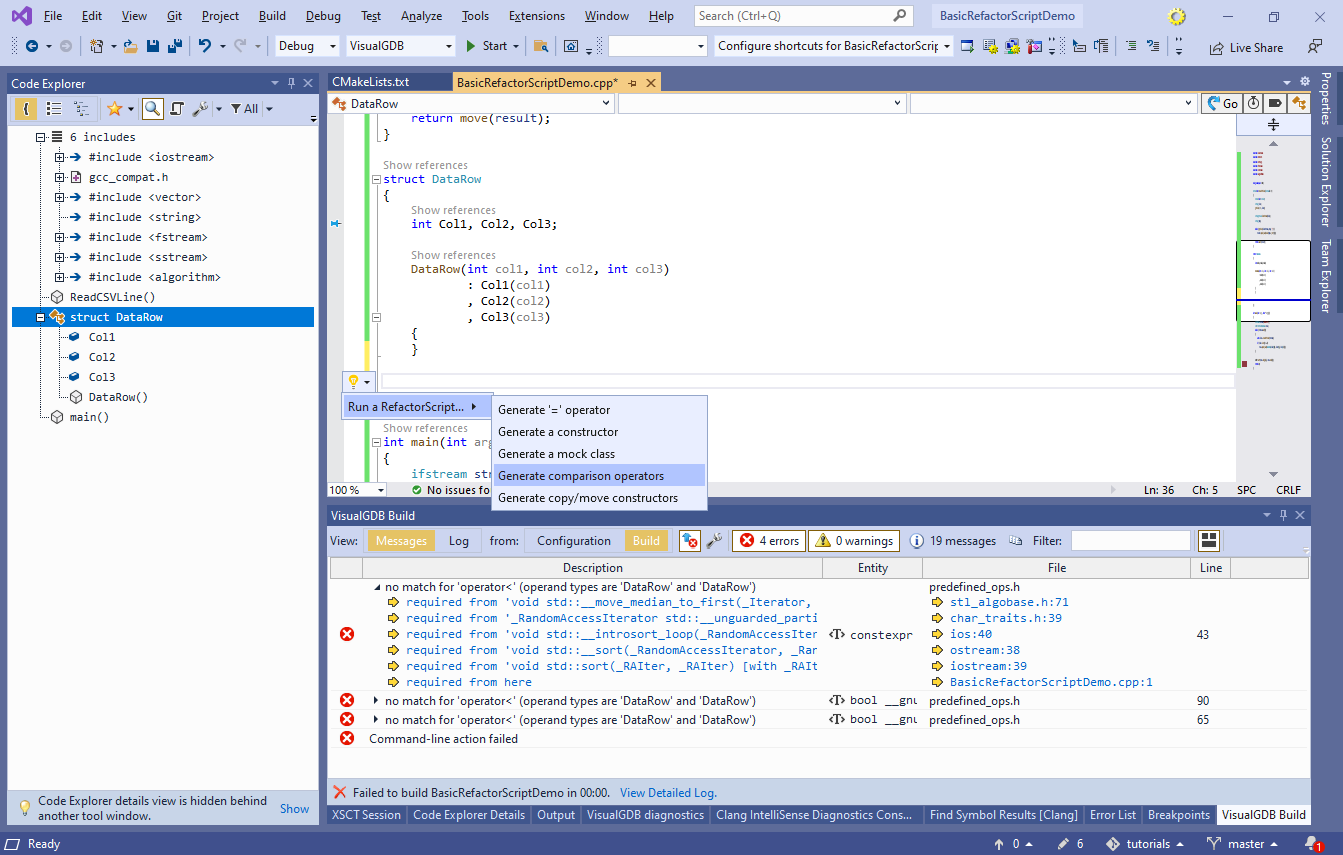Collapse the 6 includes tree node

41,137
